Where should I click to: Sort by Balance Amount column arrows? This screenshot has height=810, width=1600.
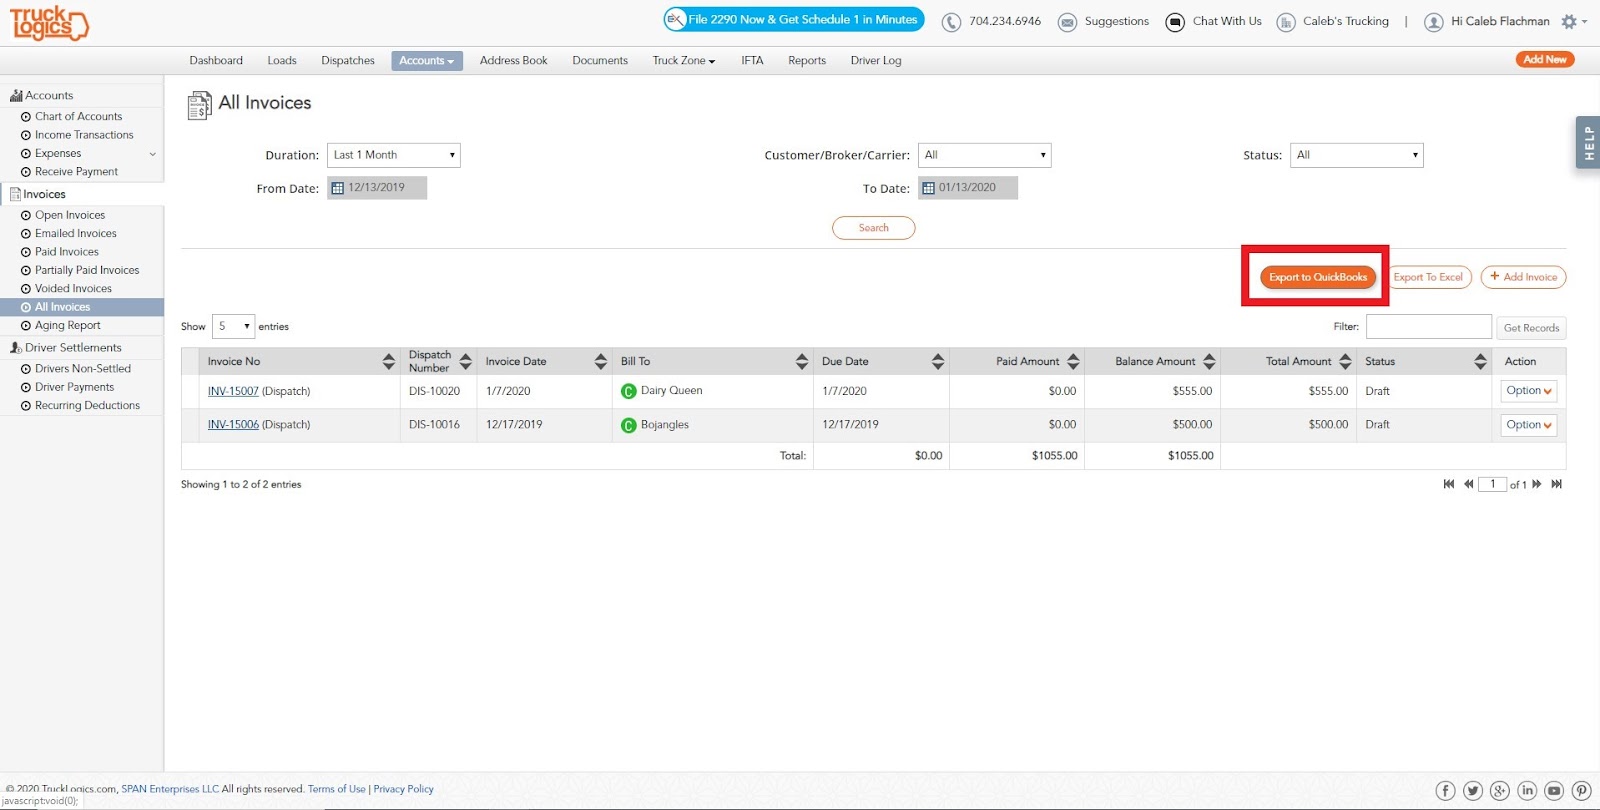(x=1209, y=362)
